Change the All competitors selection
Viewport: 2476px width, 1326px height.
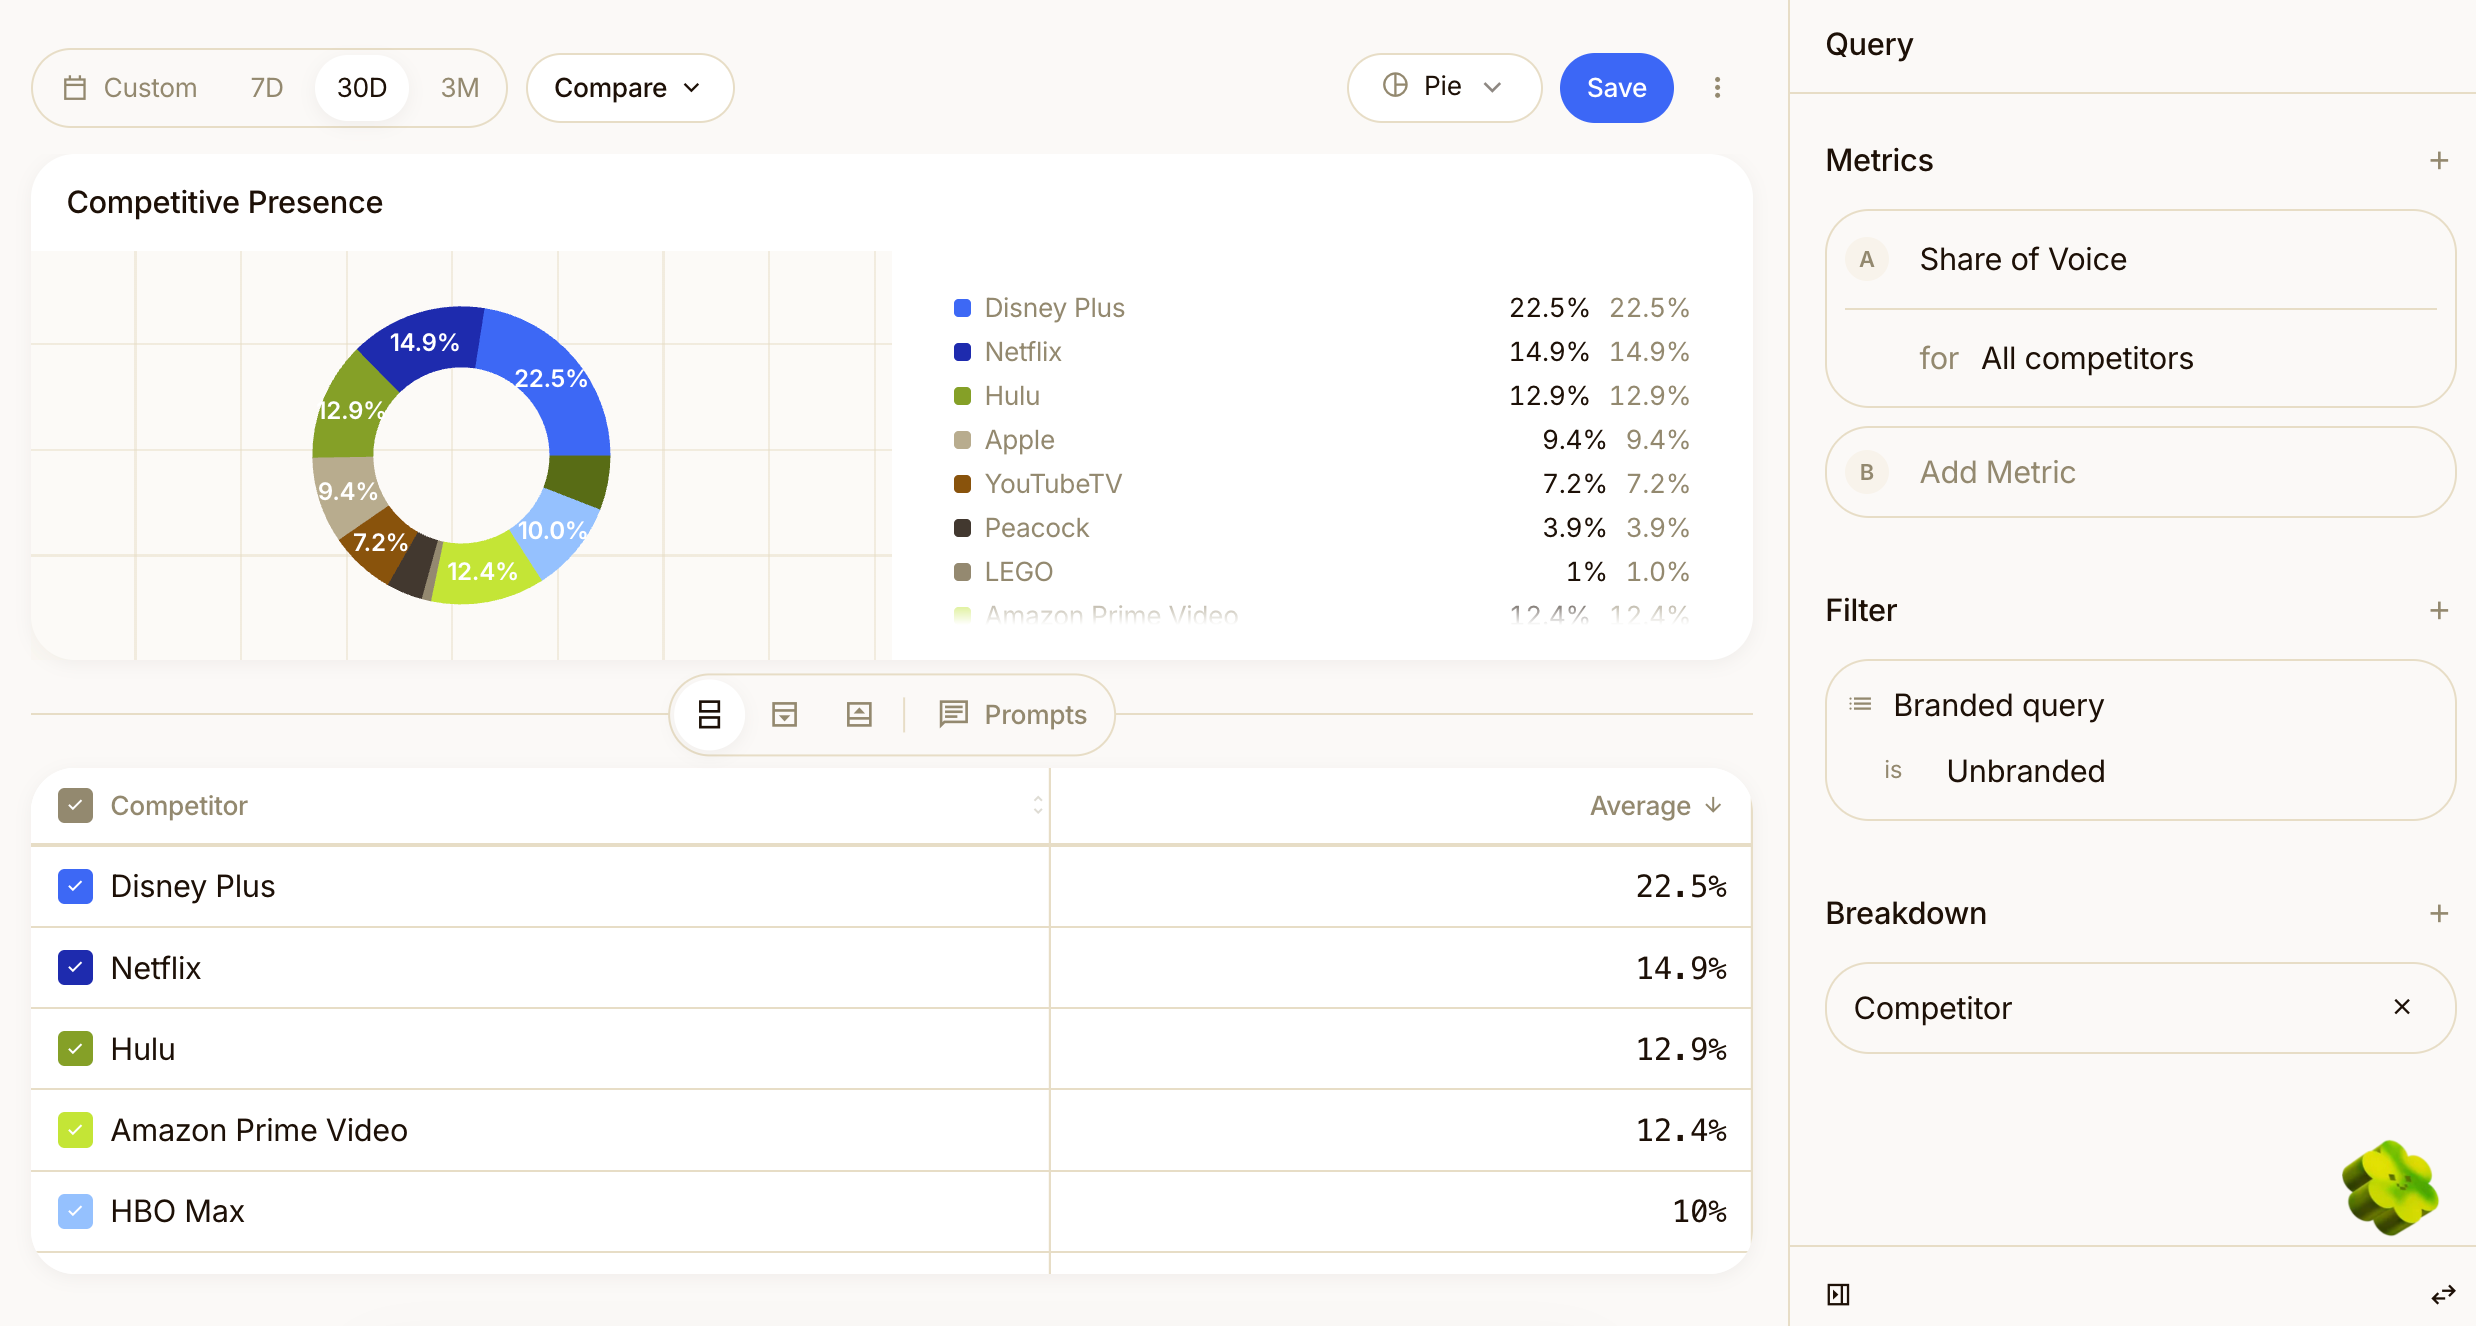(2087, 358)
